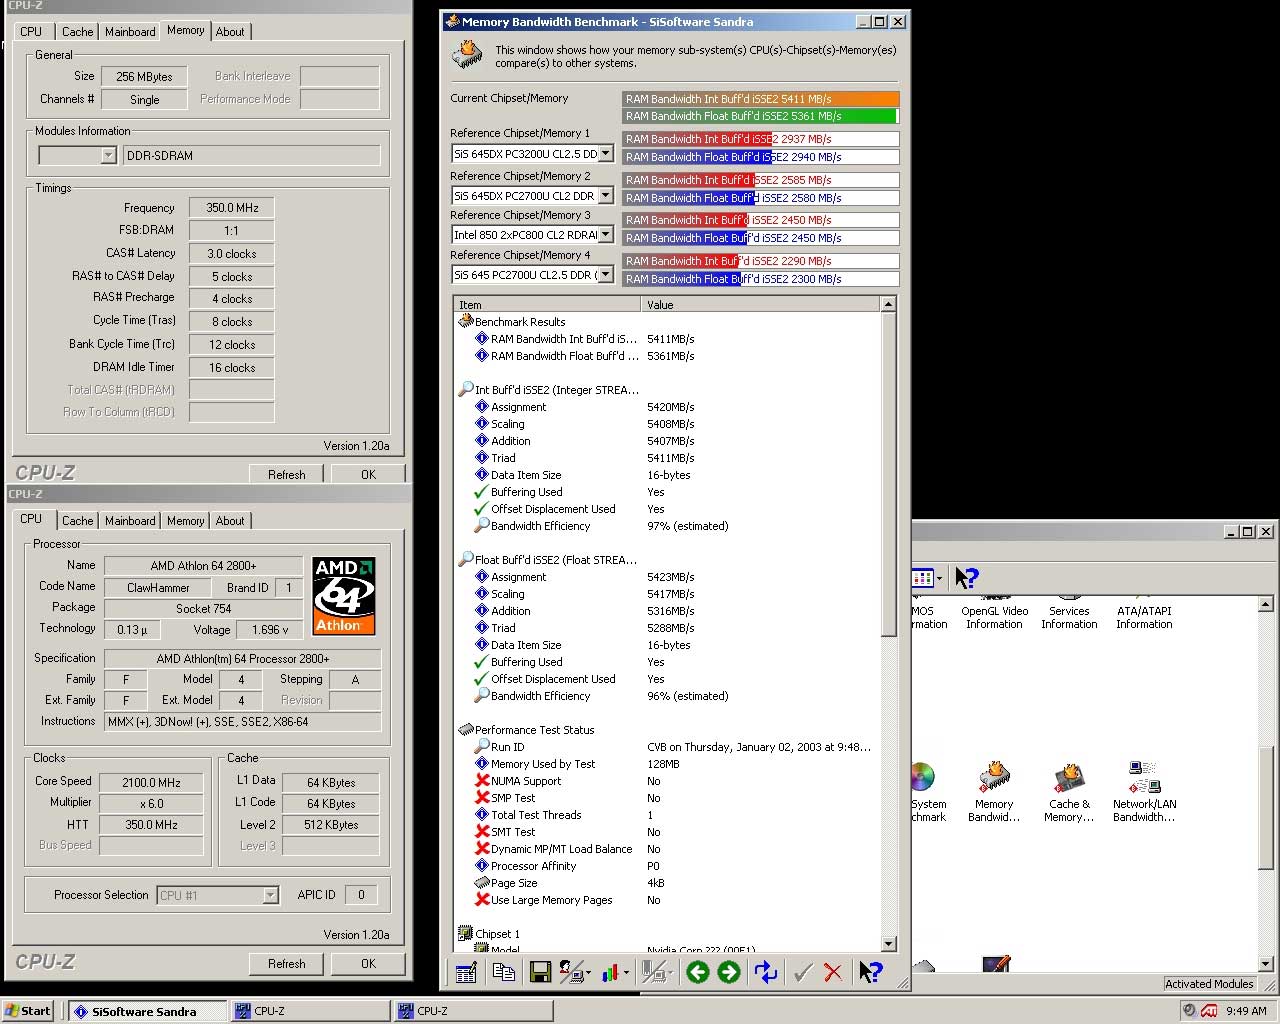Click the green Float Buff'd 5361 MB/s bar
The image size is (1280, 1024).
coord(760,116)
